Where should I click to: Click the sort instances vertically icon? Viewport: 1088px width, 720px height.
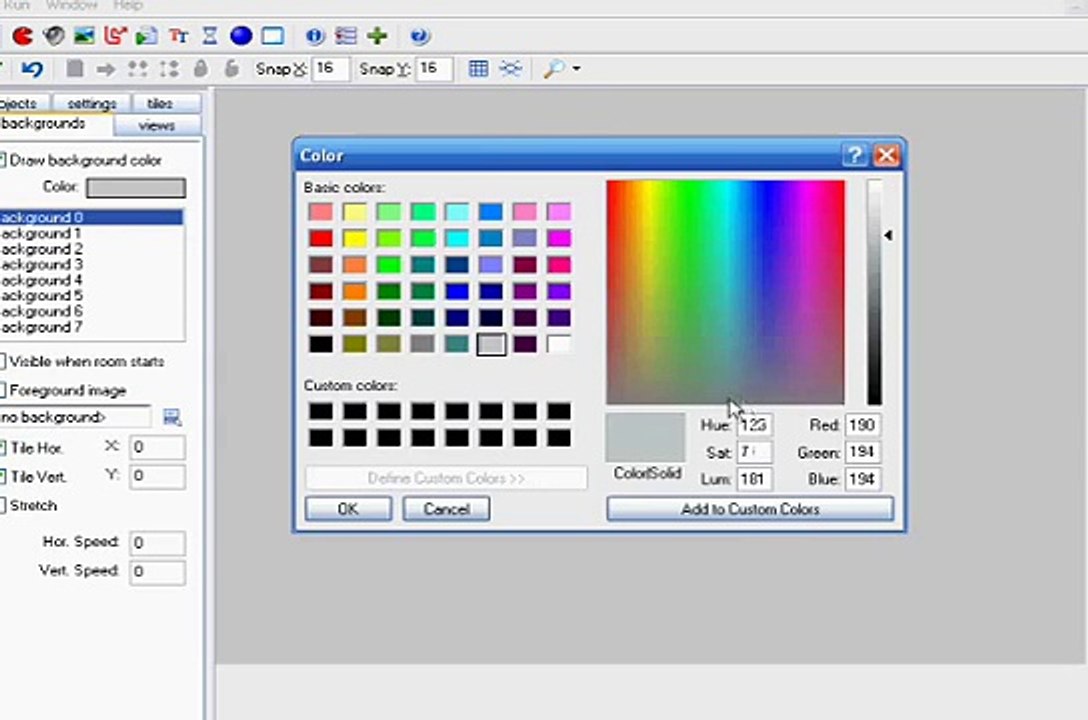tap(169, 69)
